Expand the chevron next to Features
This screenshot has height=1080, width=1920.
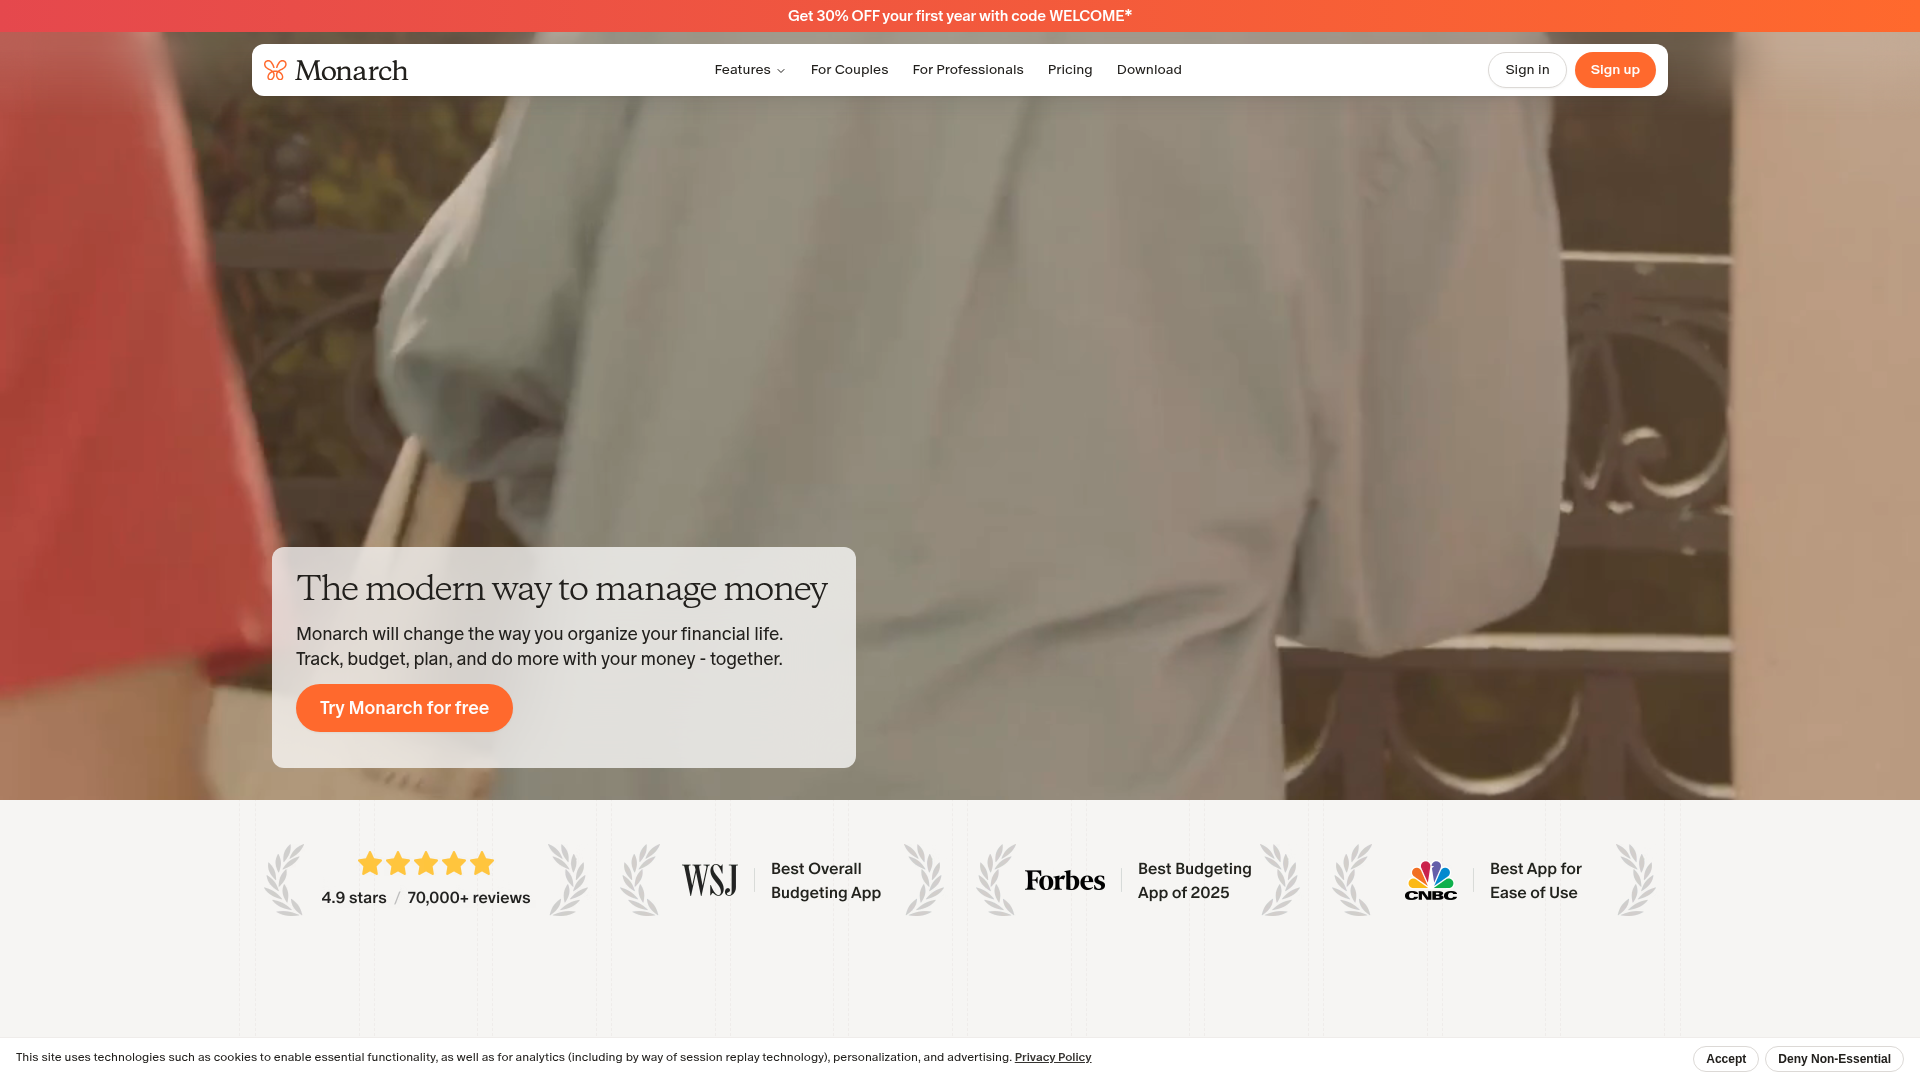pos(781,70)
